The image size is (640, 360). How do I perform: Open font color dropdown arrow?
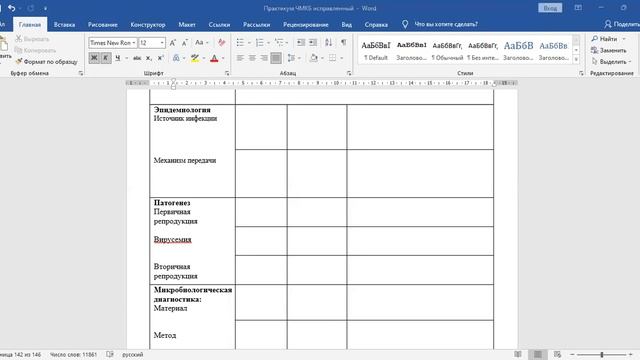coord(223,58)
